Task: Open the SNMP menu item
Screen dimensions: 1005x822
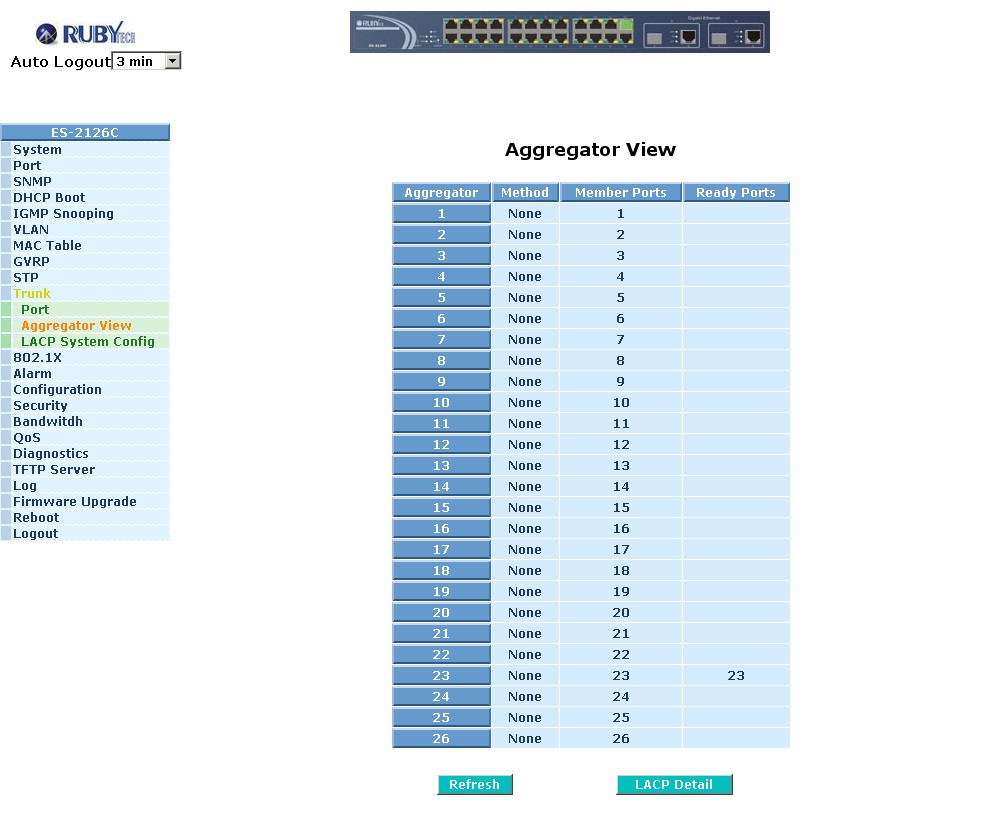Action: [32, 181]
